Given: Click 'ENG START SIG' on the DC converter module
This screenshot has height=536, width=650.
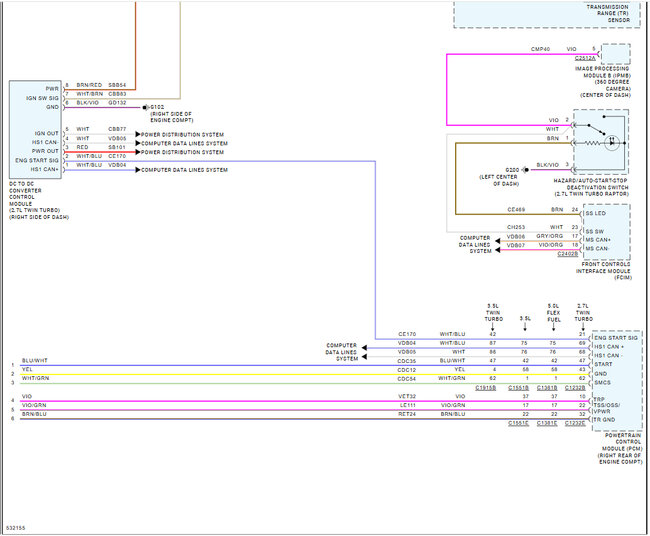Looking at the screenshot, I should [x=37, y=160].
